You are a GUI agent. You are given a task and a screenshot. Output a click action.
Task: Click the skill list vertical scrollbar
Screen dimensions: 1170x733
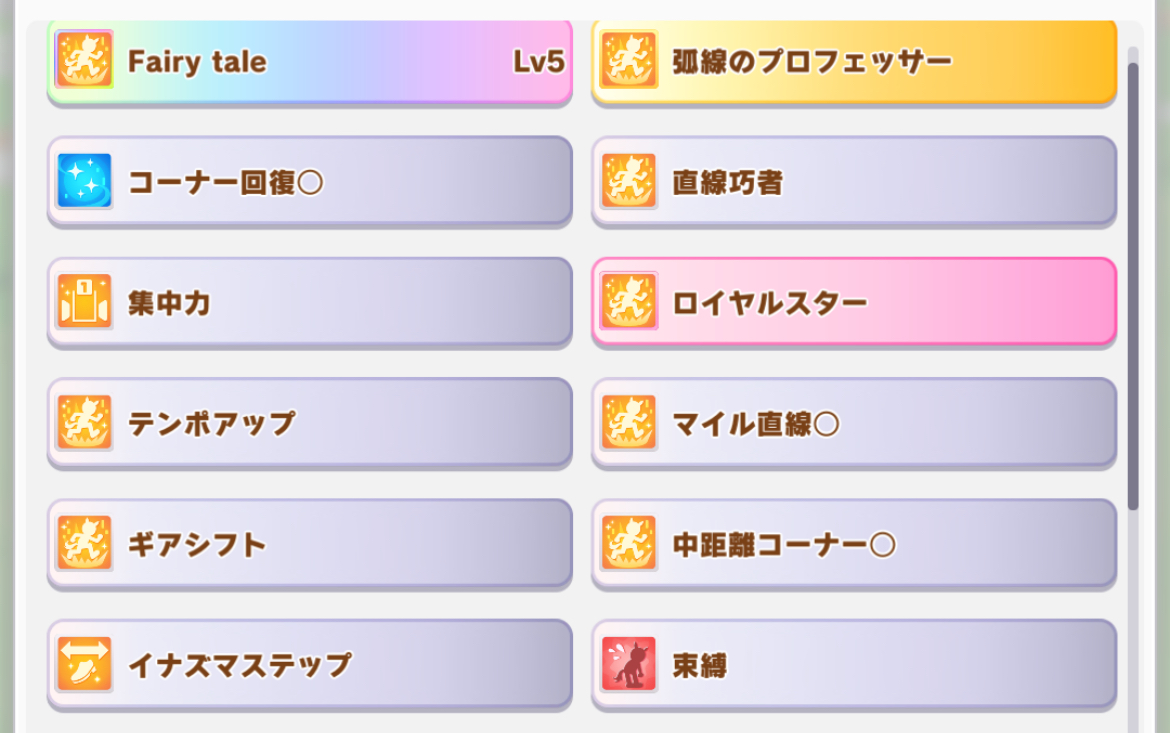pyautogui.click(x=1133, y=285)
